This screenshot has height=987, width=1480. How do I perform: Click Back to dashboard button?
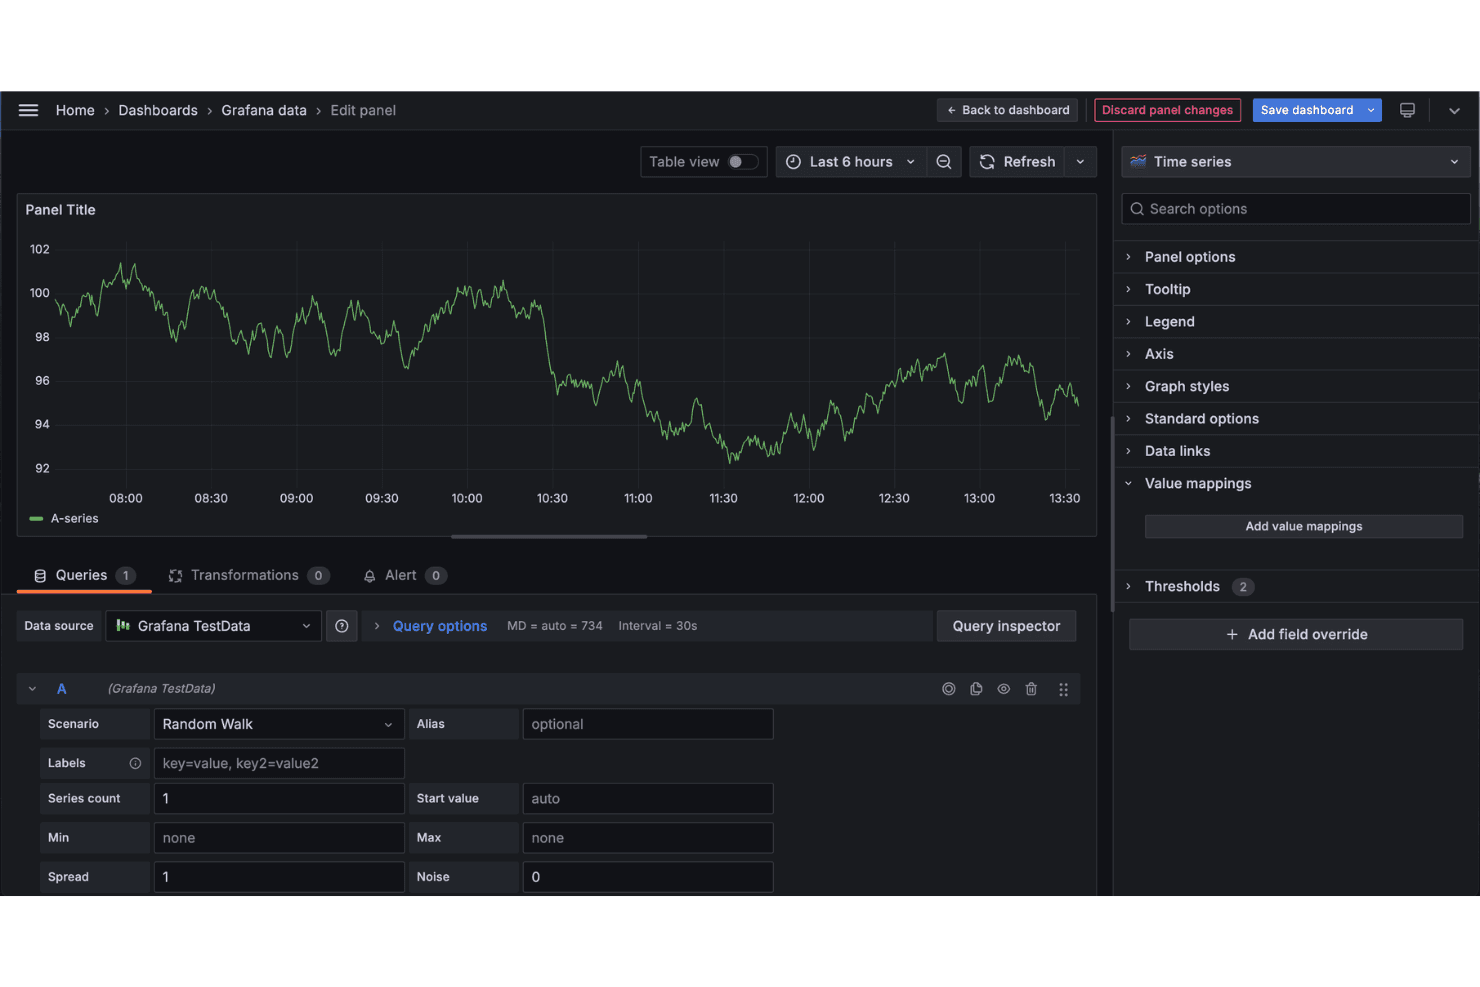click(1008, 110)
